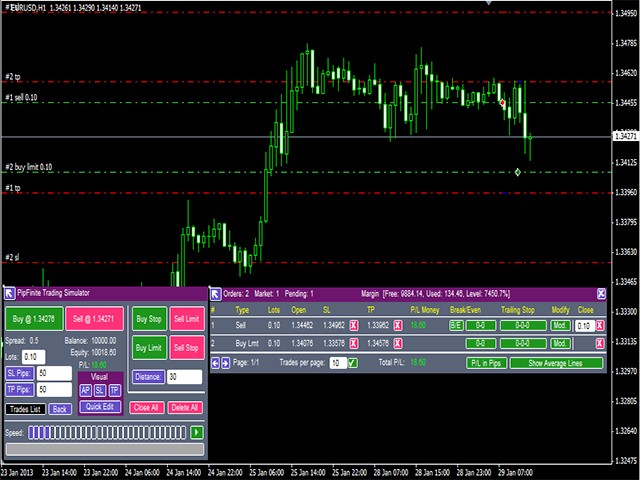Click Delete All pending orders
Screen dimensions: 640x480
(x=185, y=407)
